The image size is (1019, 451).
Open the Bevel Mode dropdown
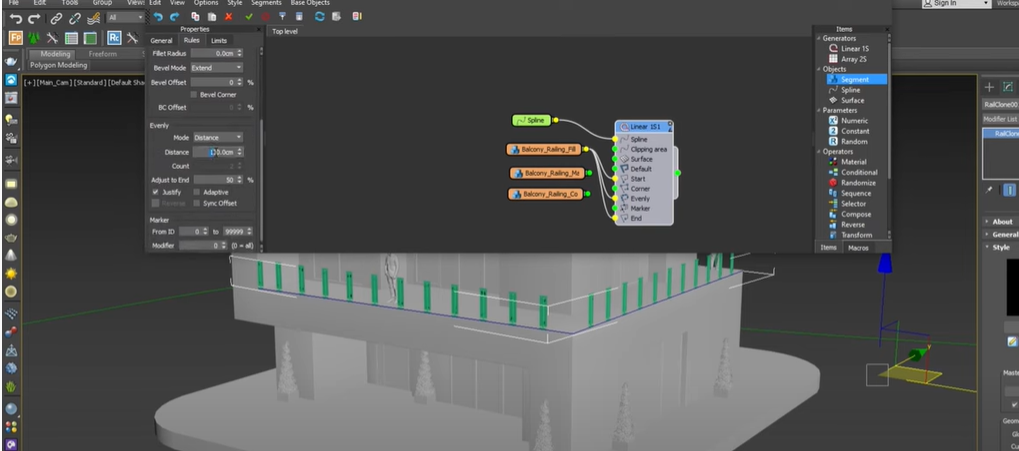pyautogui.click(x=216, y=67)
